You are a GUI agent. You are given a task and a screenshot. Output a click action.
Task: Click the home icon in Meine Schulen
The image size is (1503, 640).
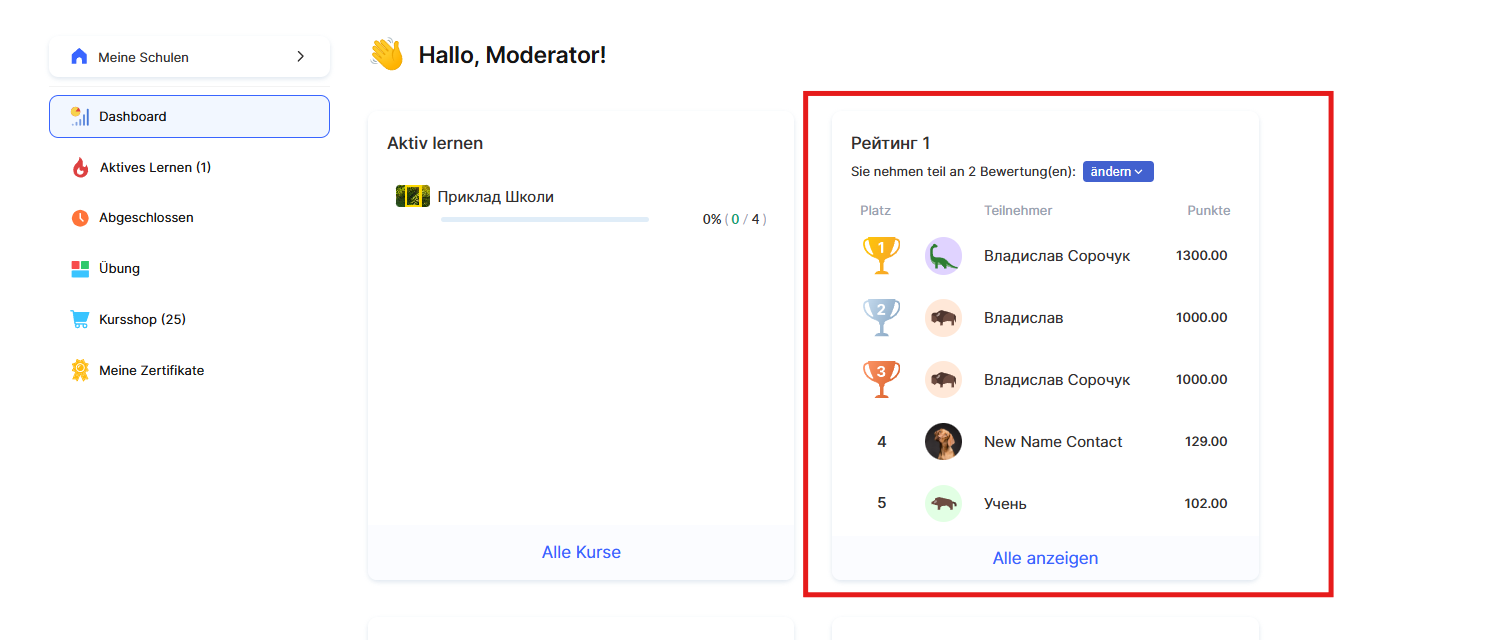coord(79,57)
